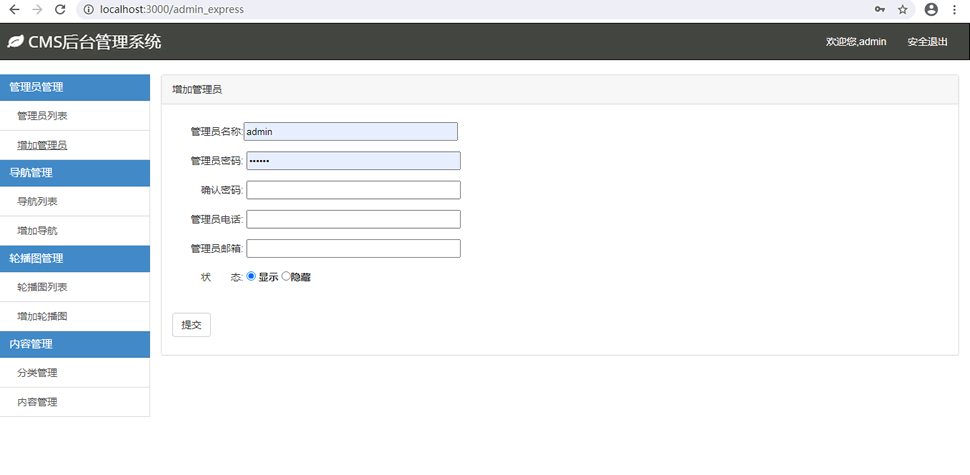
Task: Focus the 管理员密码 password field
Action: click(x=353, y=161)
